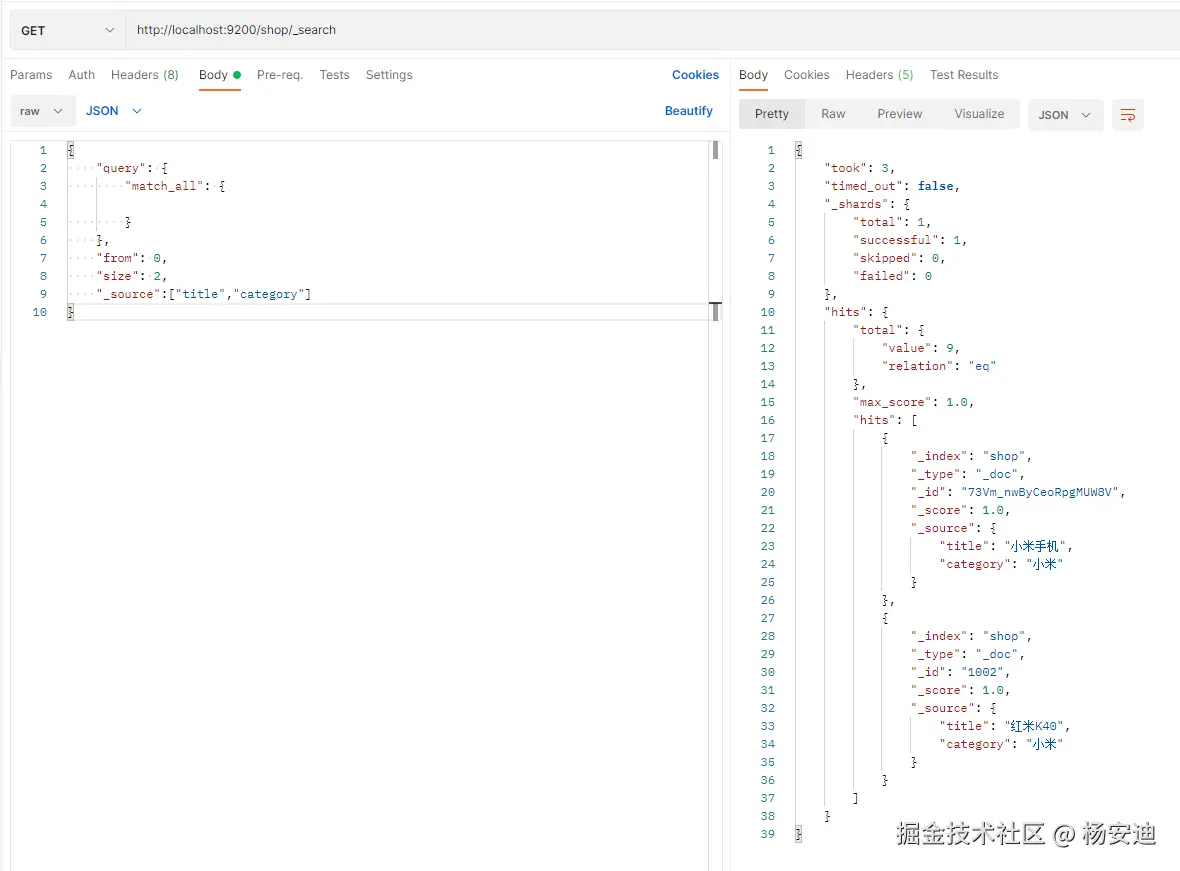
Task: Click the _id "1002" value
Action: tap(982, 672)
